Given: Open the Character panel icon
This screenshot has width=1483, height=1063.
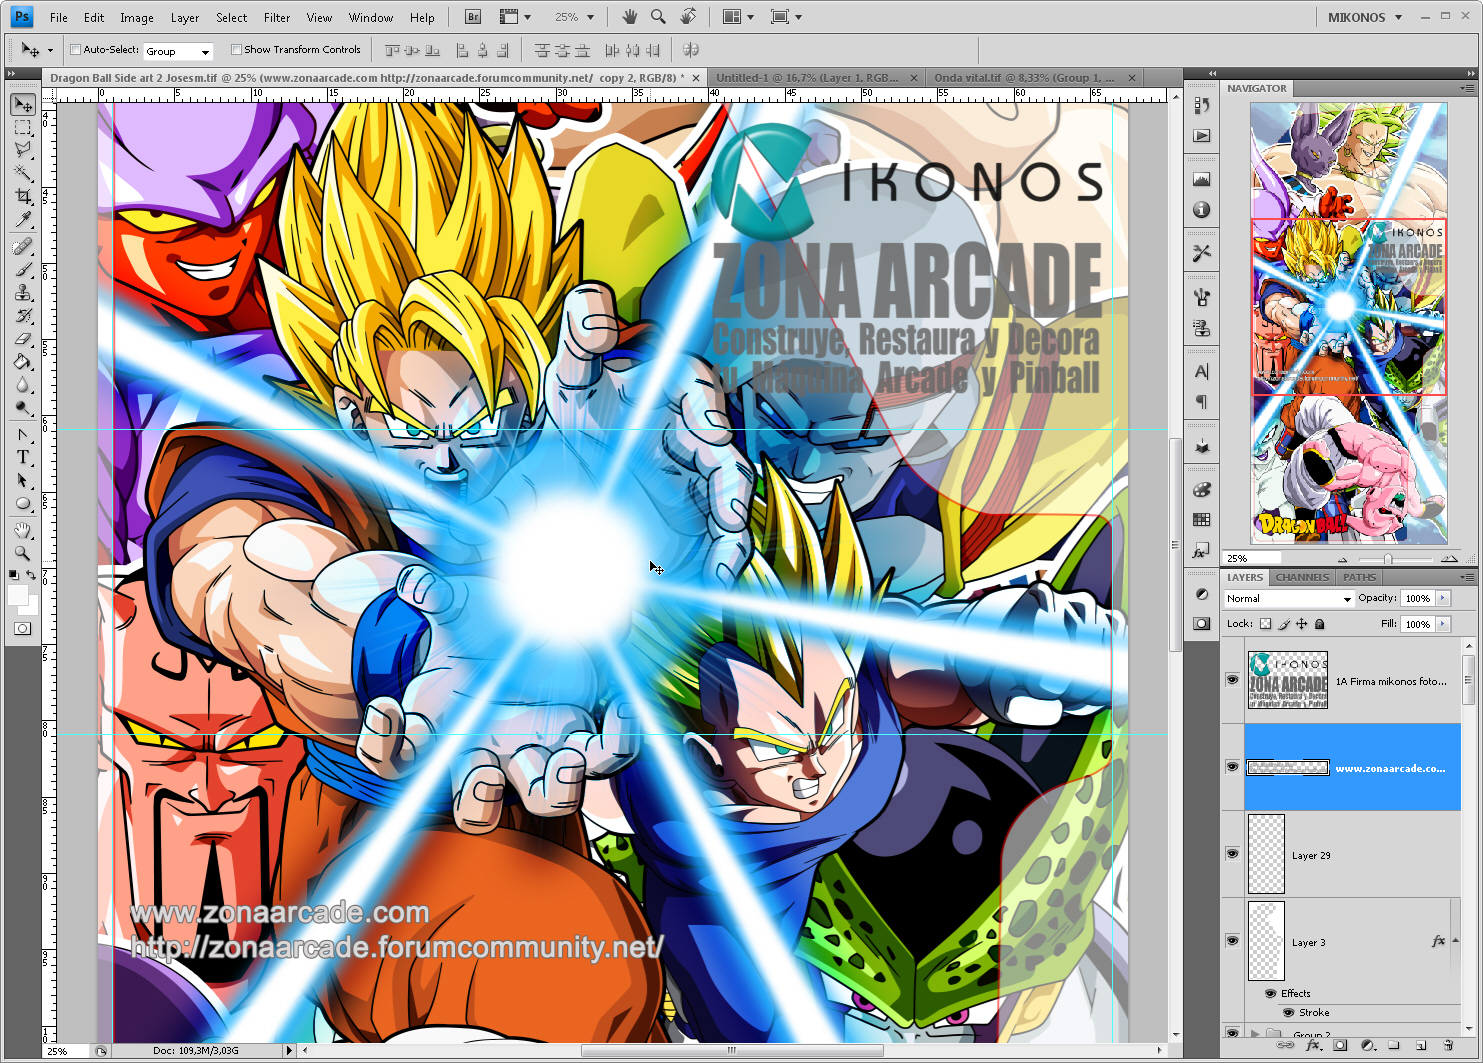Looking at the screenshot, I should tap(1202, 372).
